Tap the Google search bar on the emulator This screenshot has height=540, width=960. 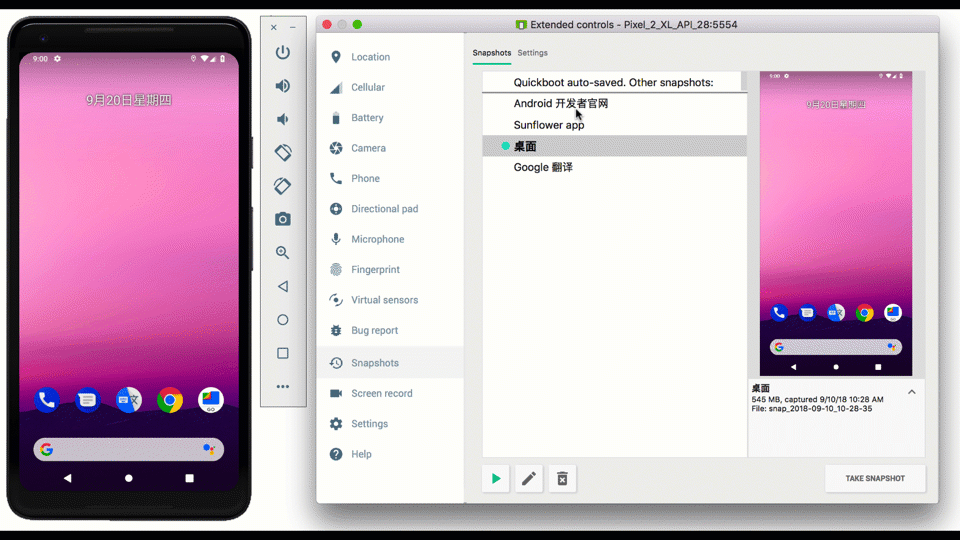coord(129,449)
